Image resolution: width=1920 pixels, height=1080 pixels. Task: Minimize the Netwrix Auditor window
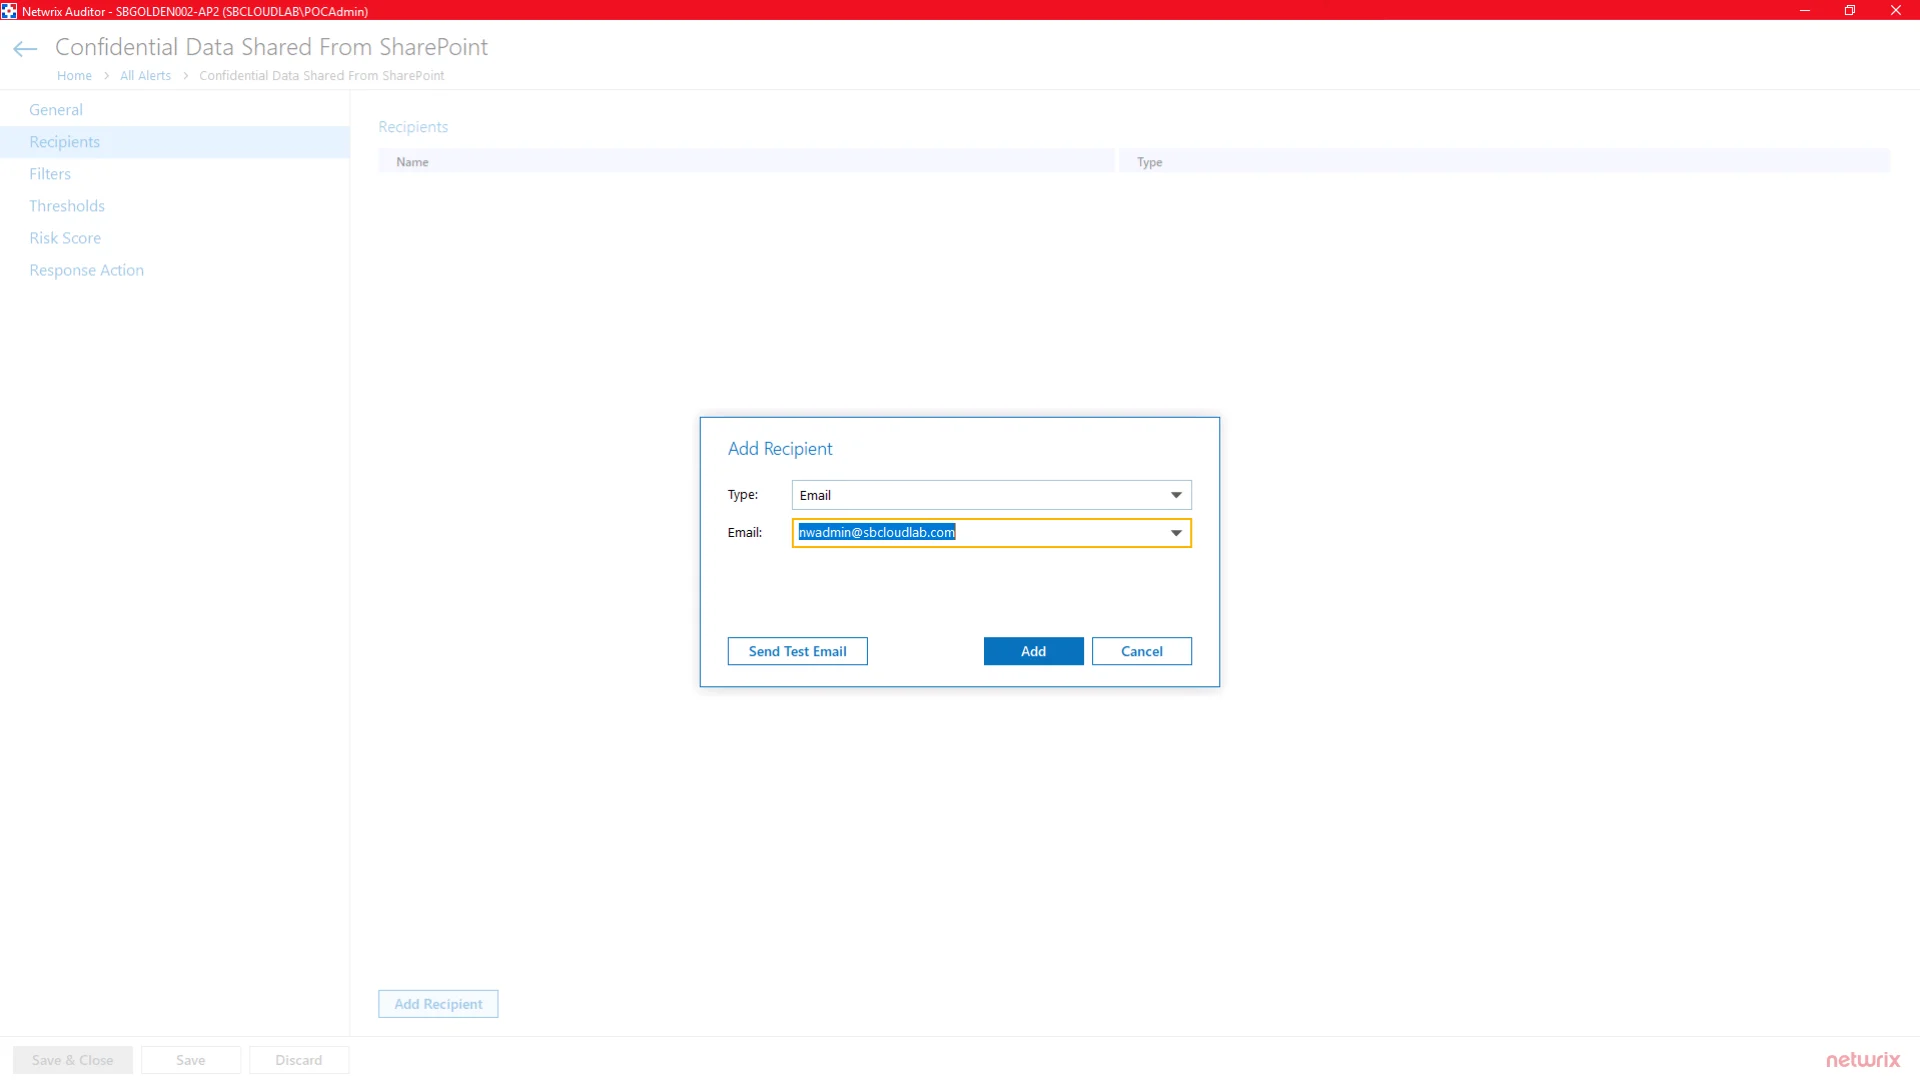(1805, 10)
